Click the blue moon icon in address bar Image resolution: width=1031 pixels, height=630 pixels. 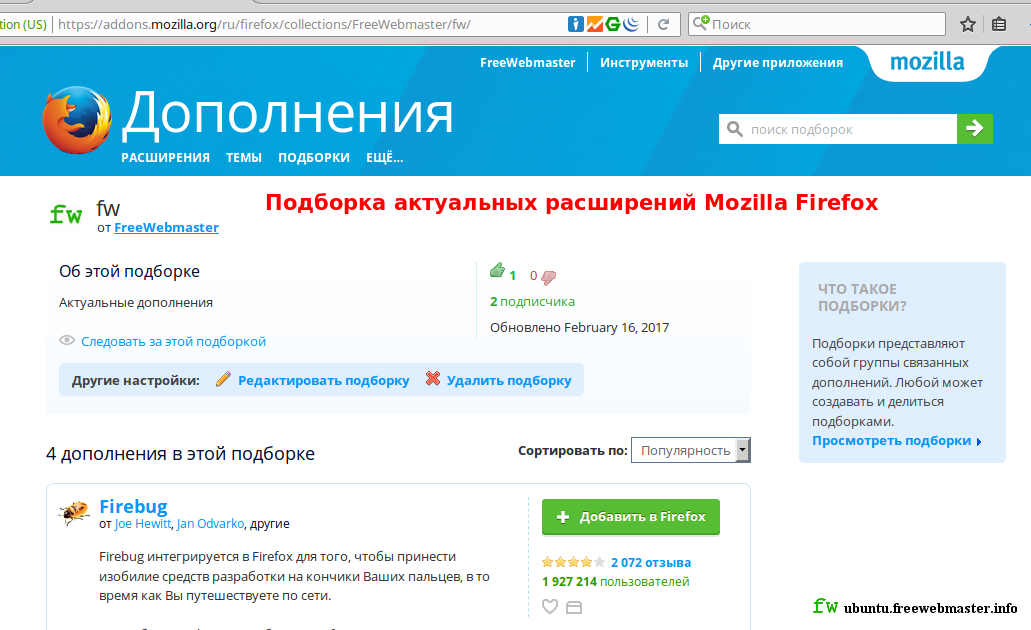pyautogui.click(x=631, y=24)
